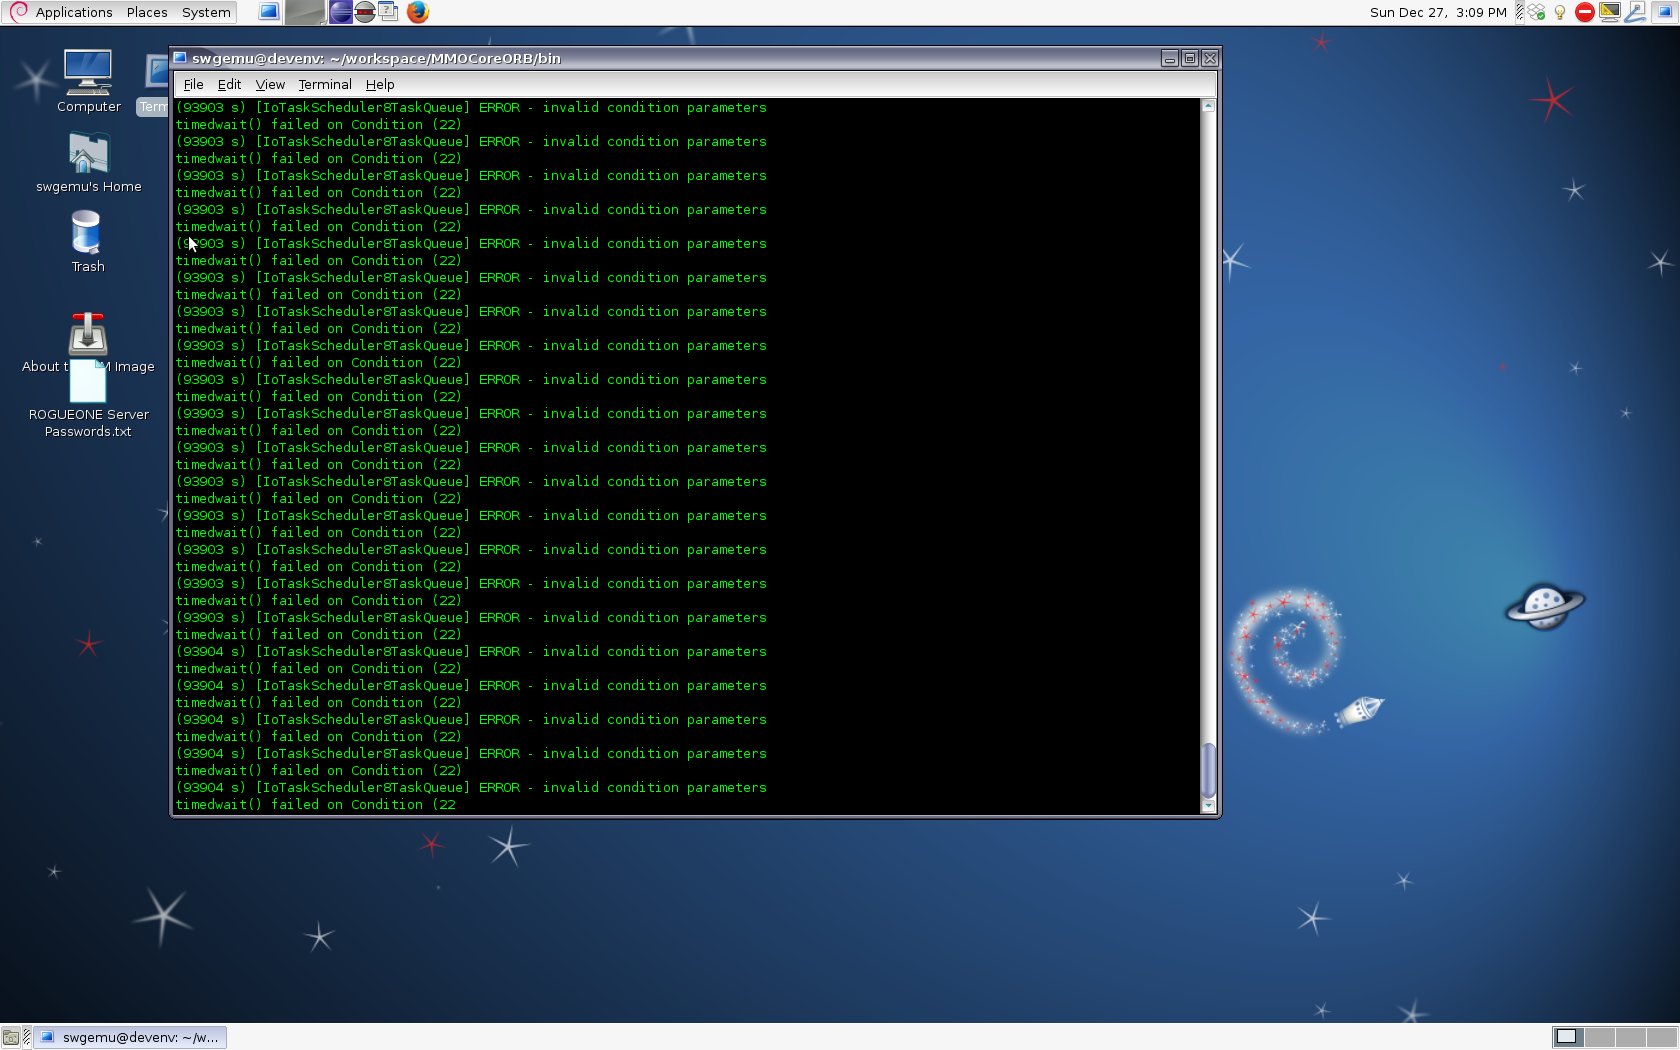
Task: Click the light bulb tray icon
Action: 1560,12
